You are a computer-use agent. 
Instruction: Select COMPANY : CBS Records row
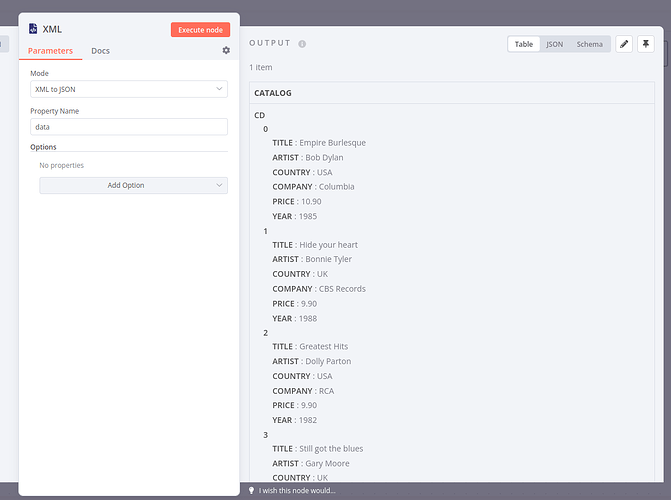pyautogui.click(x=319, y=289)
